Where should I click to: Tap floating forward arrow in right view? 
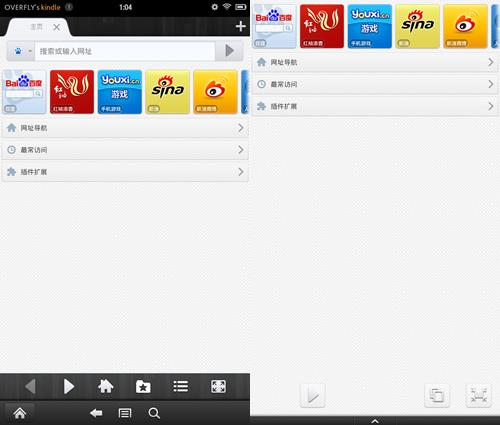coord(313,396)
